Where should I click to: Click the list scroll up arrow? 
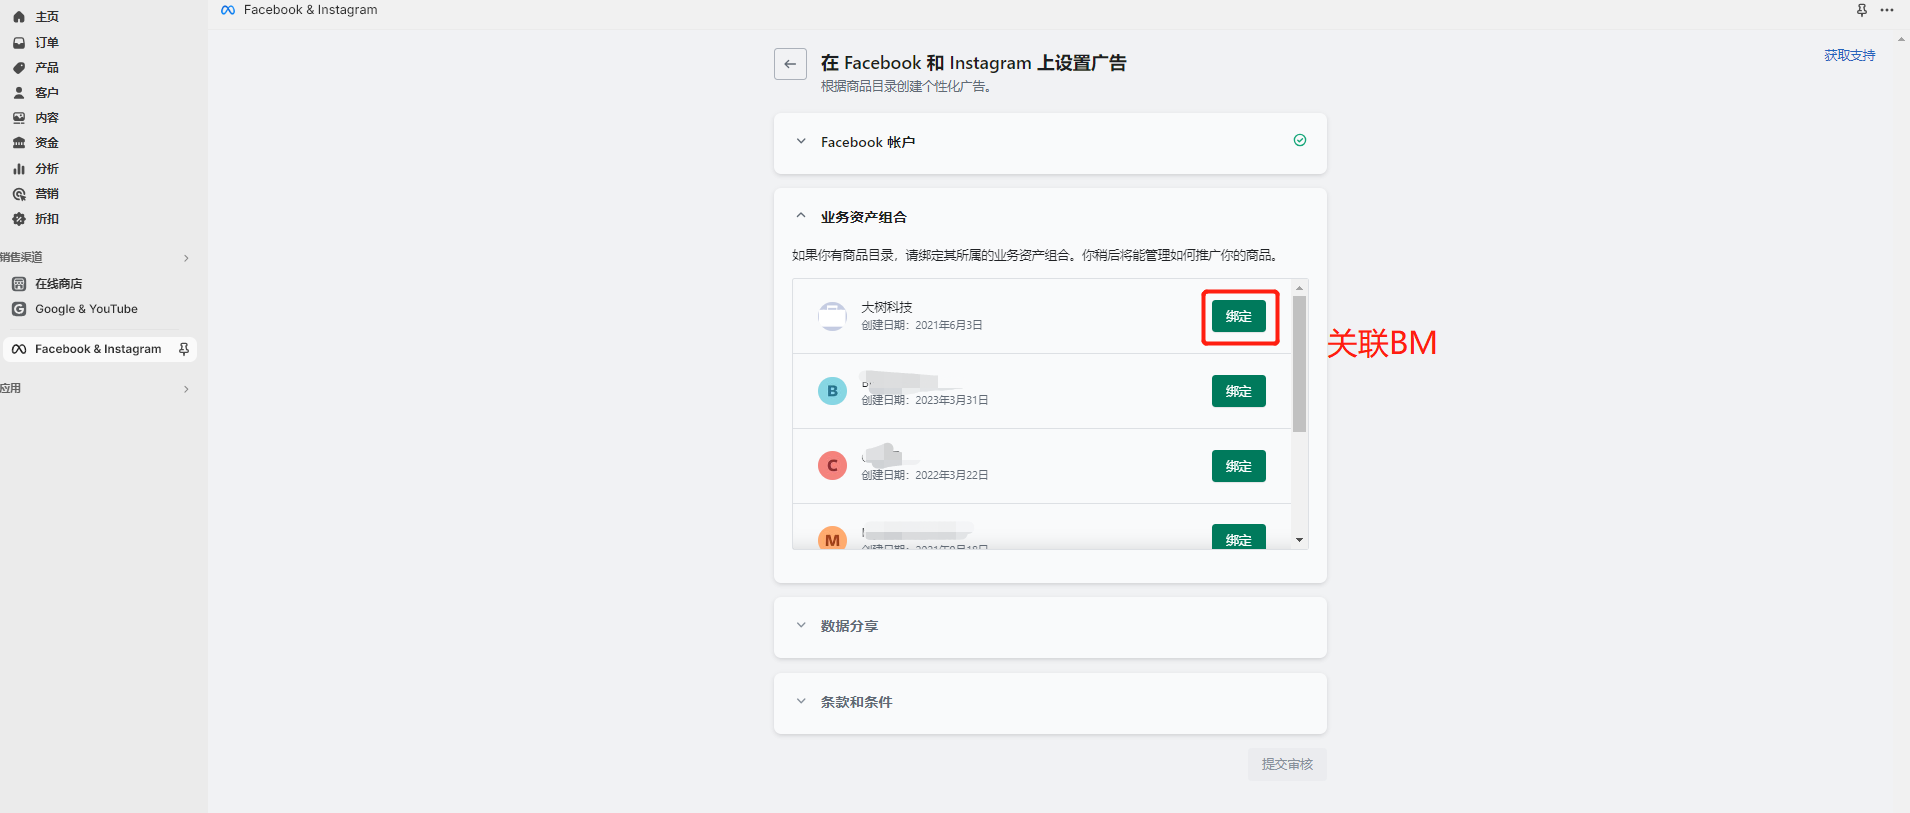[1300, 288]
